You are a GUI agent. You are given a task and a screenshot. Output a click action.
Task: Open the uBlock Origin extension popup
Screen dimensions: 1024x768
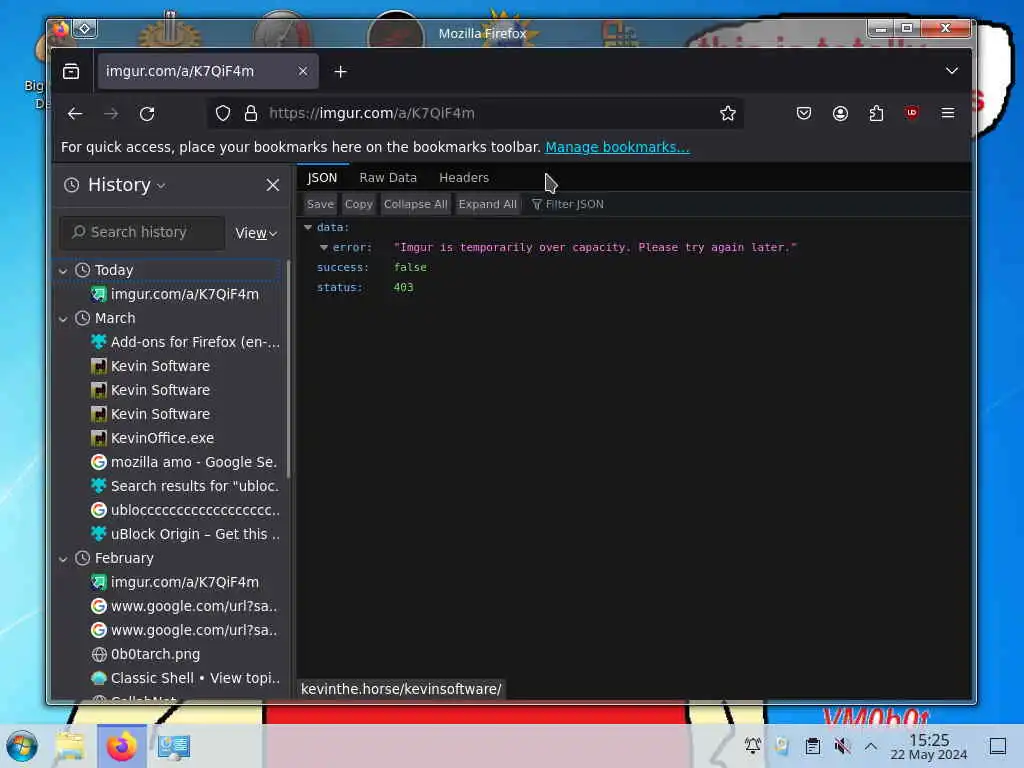(x=912, y=113)
